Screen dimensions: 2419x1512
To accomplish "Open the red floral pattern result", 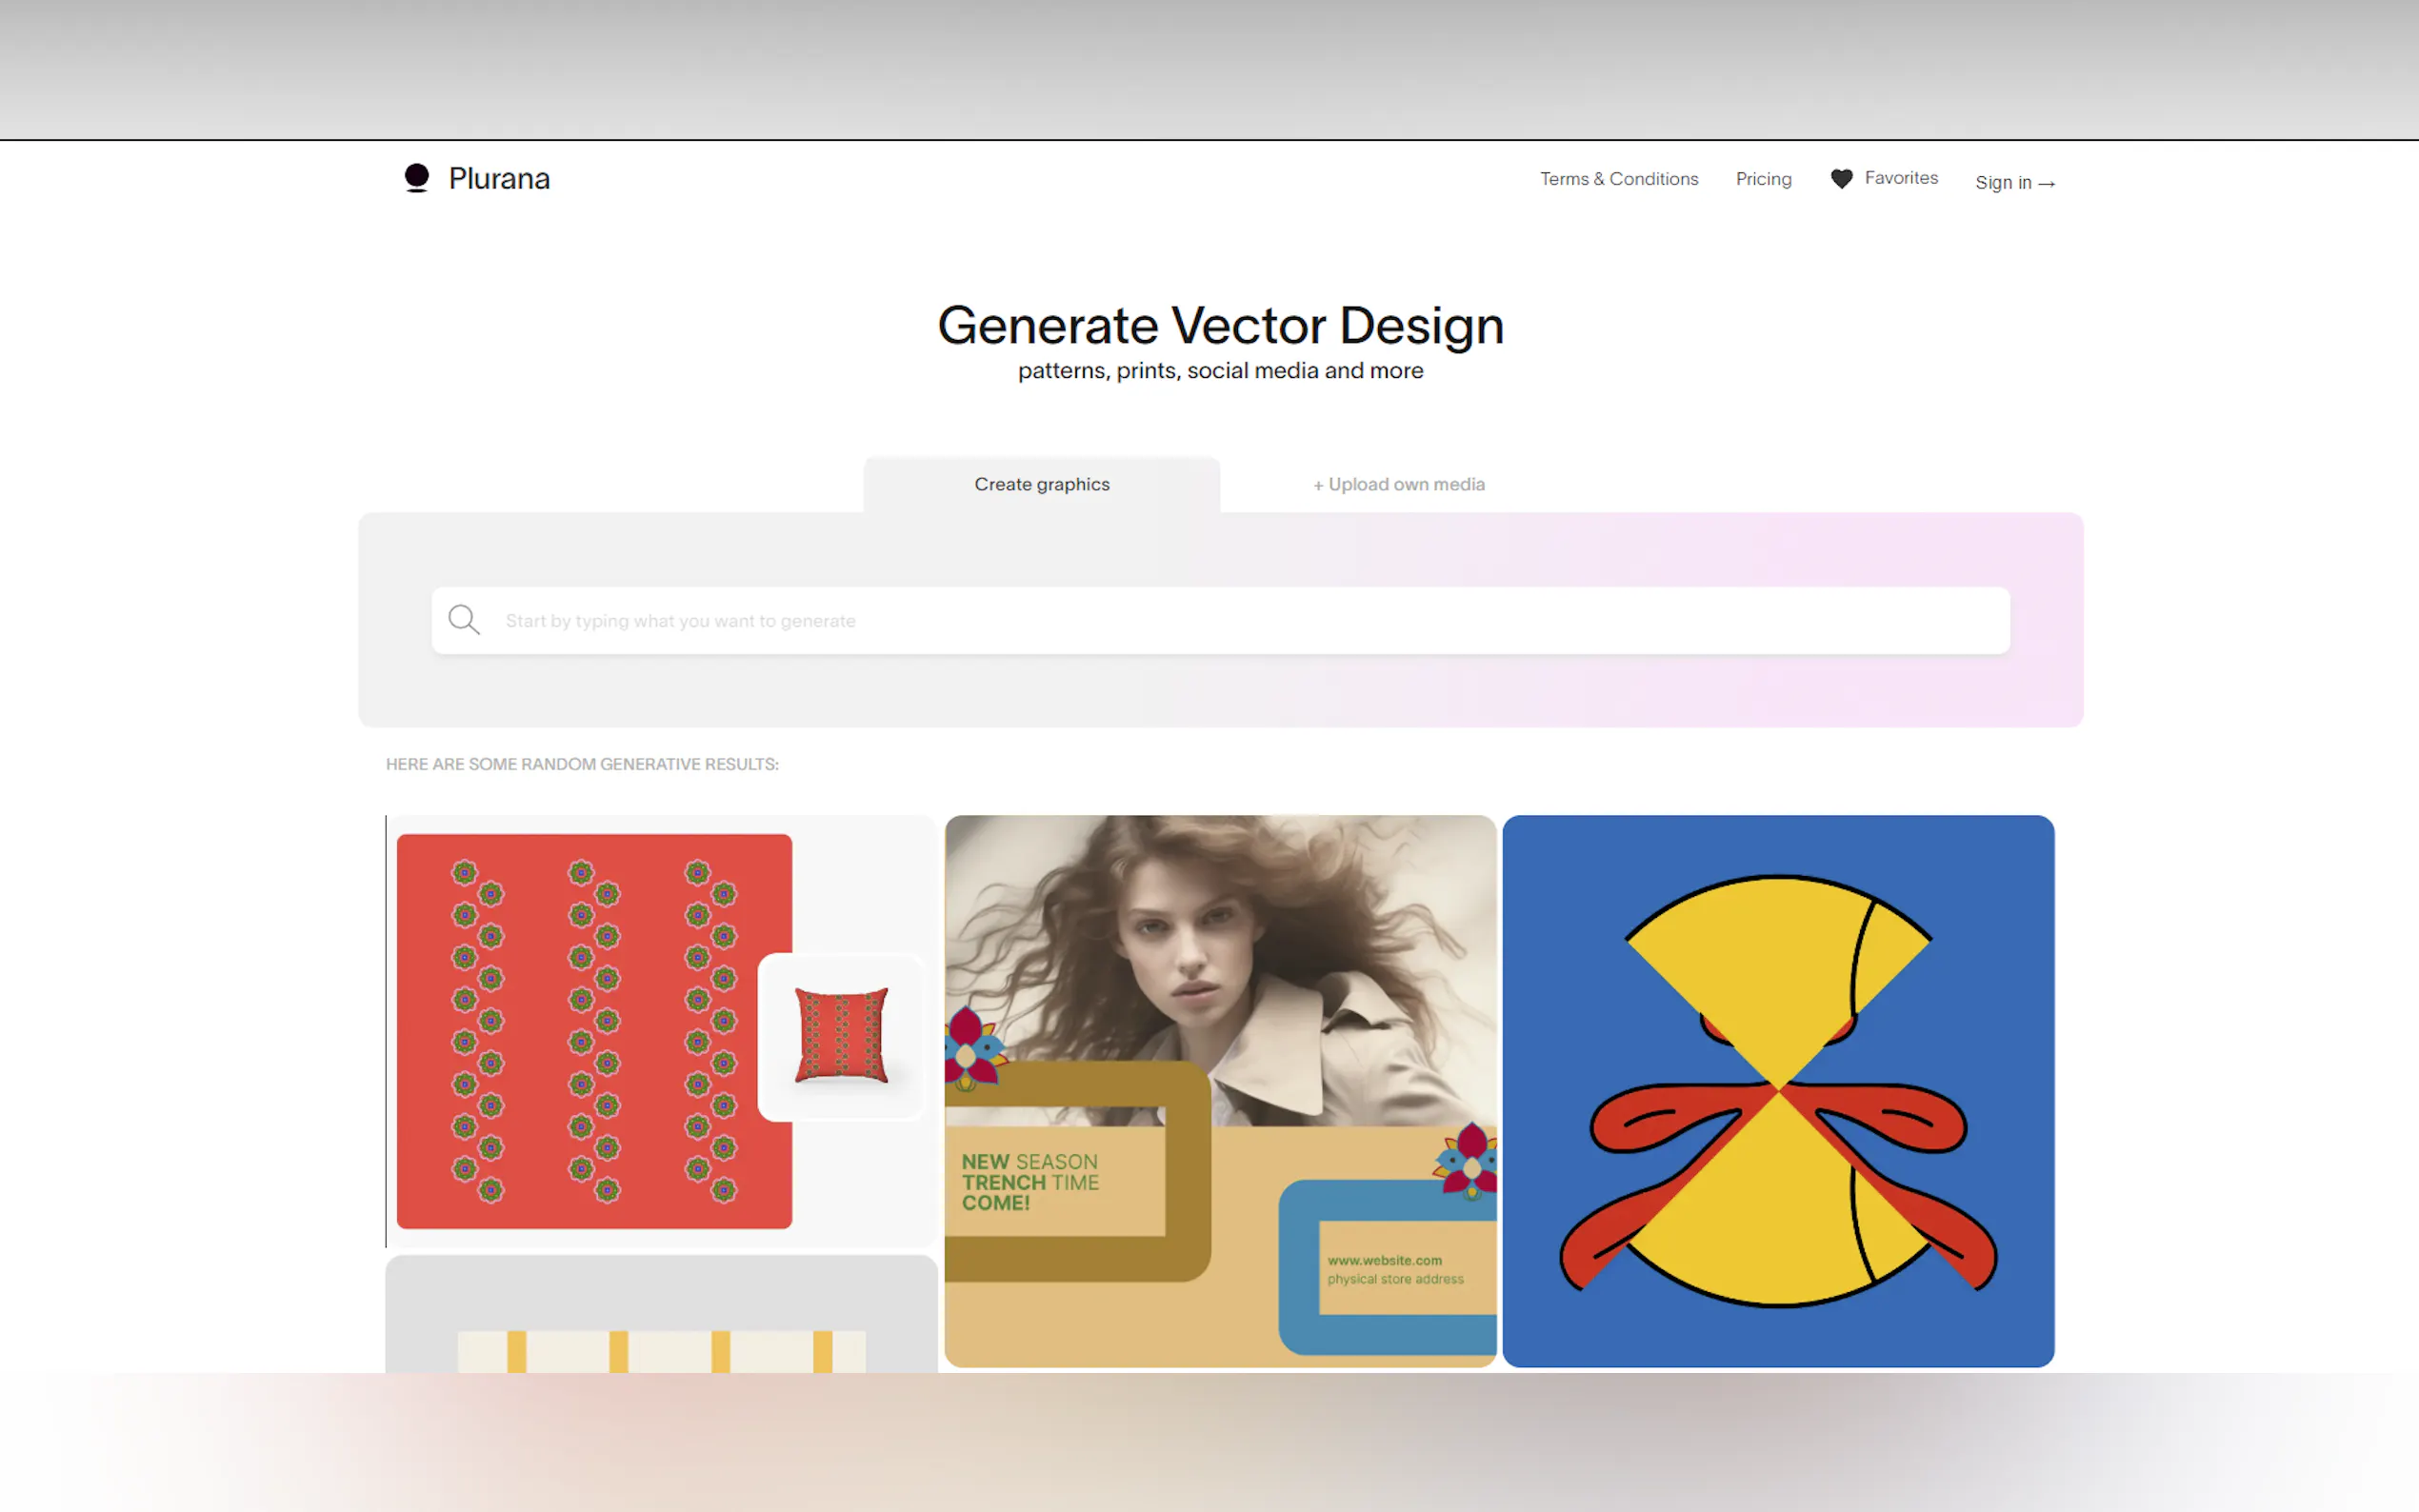I will coord(594,1030).
